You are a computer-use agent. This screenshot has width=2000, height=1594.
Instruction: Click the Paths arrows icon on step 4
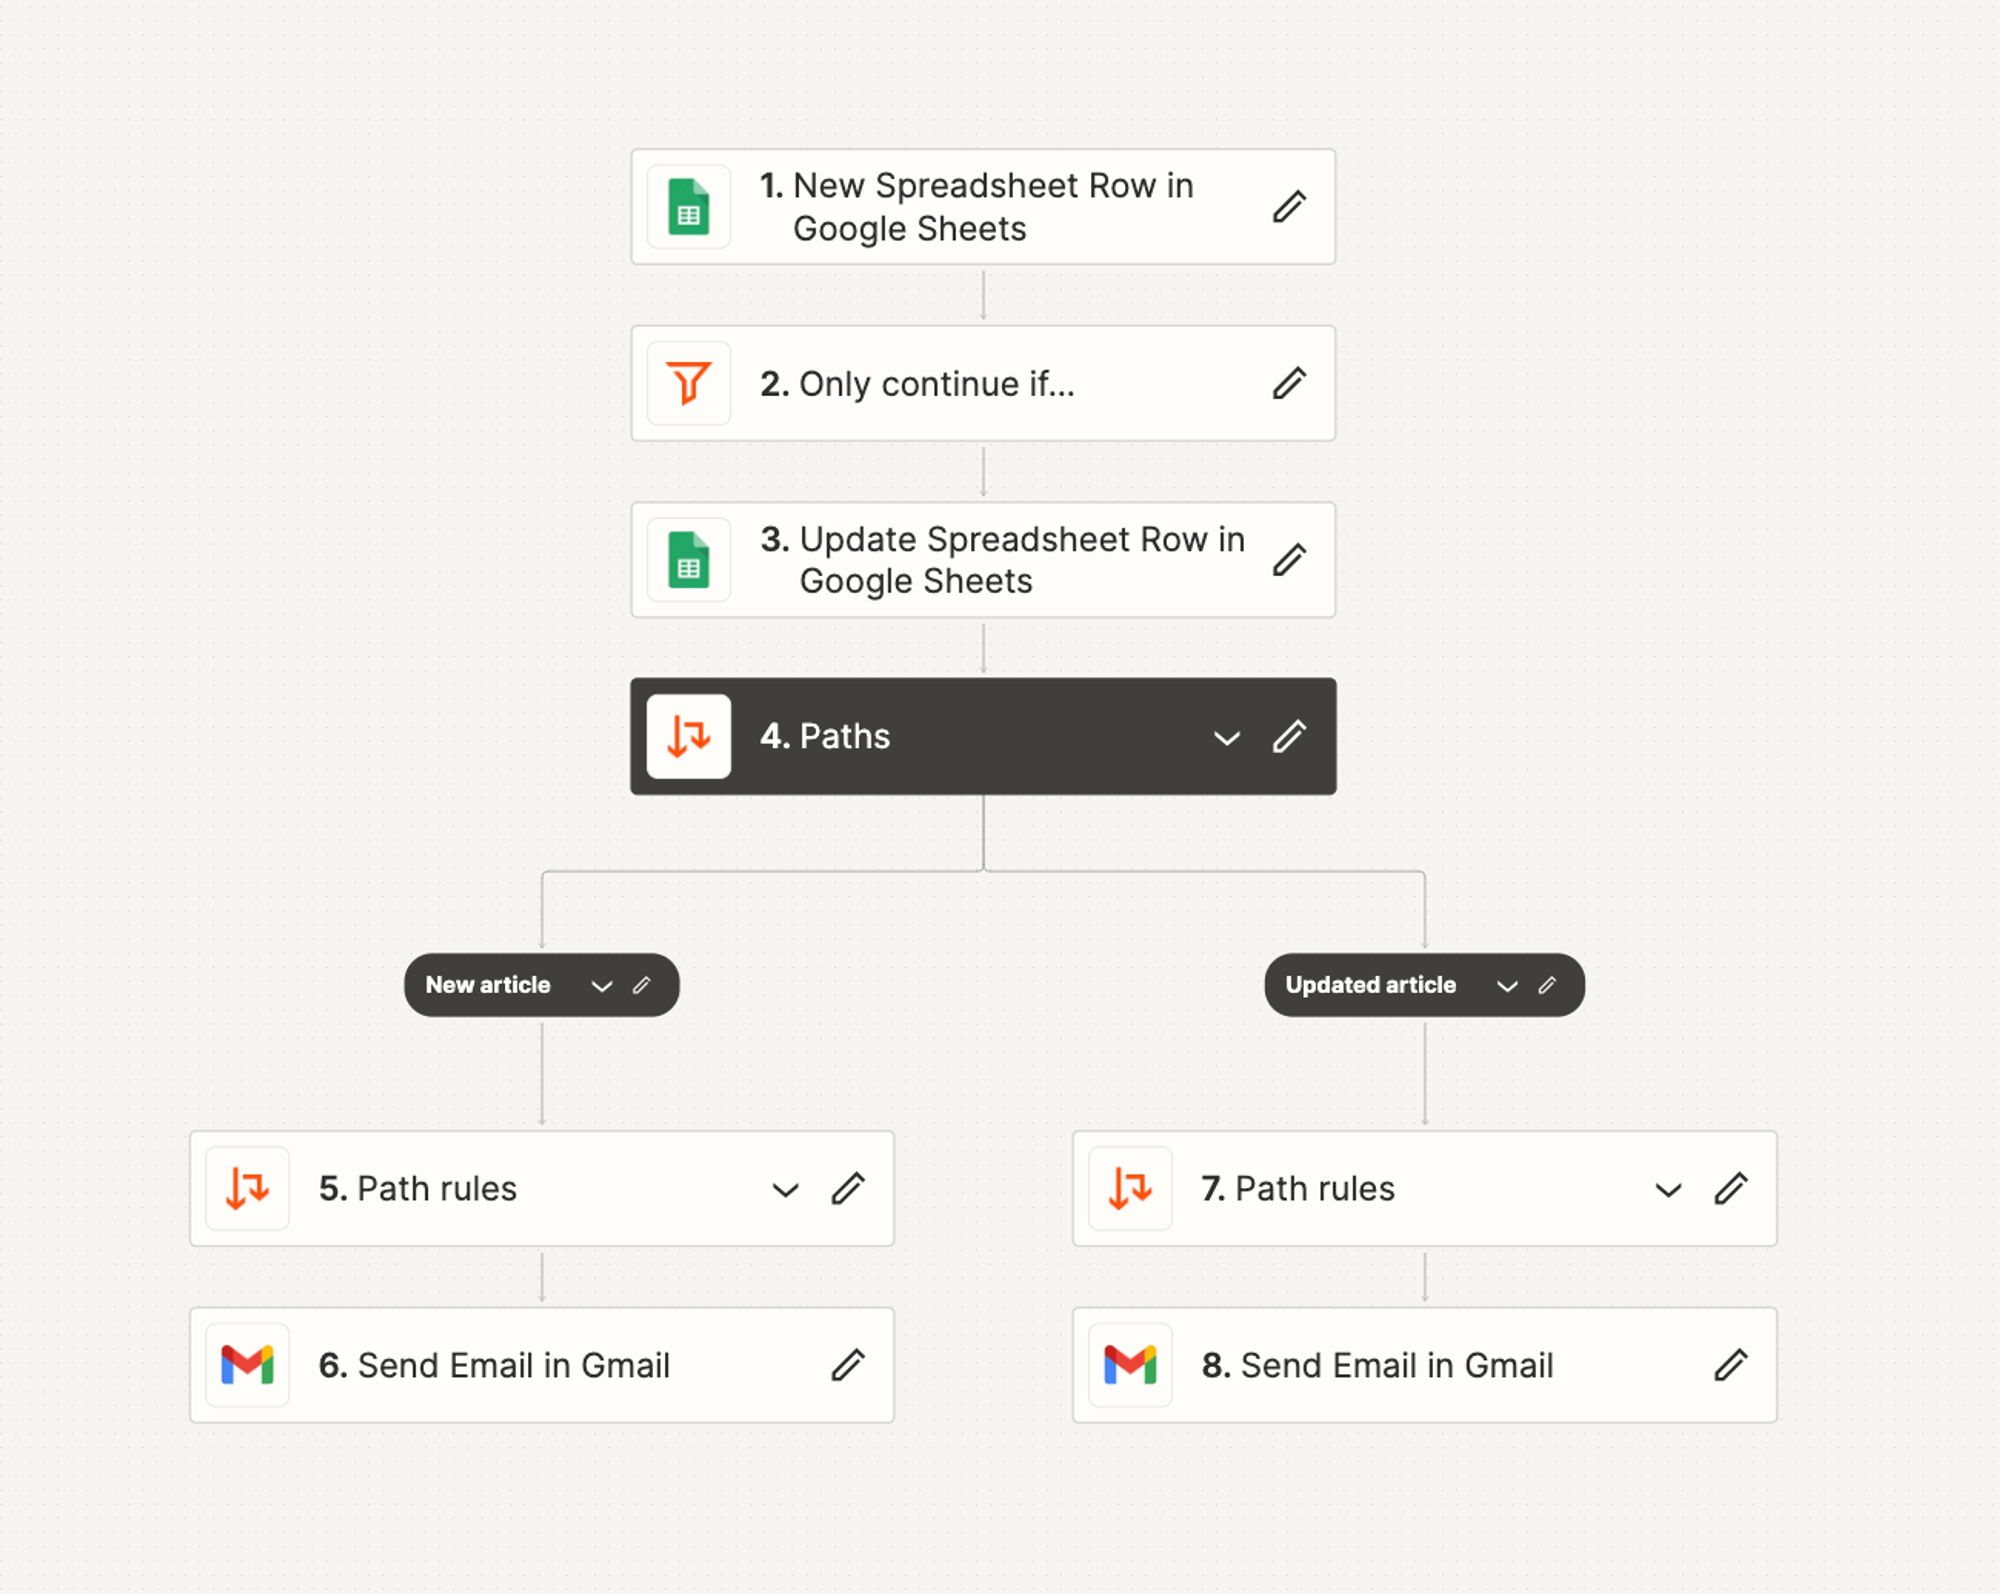click(688, 737)
